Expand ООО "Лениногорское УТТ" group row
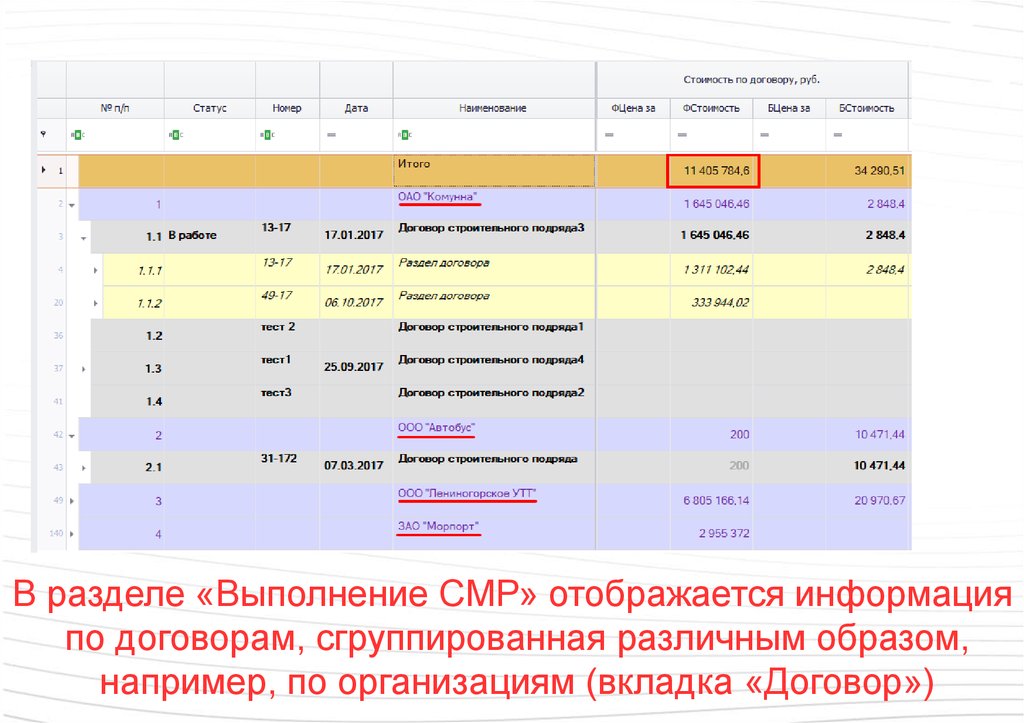The width and height of the screenshot is (1024, 723). 71,500
